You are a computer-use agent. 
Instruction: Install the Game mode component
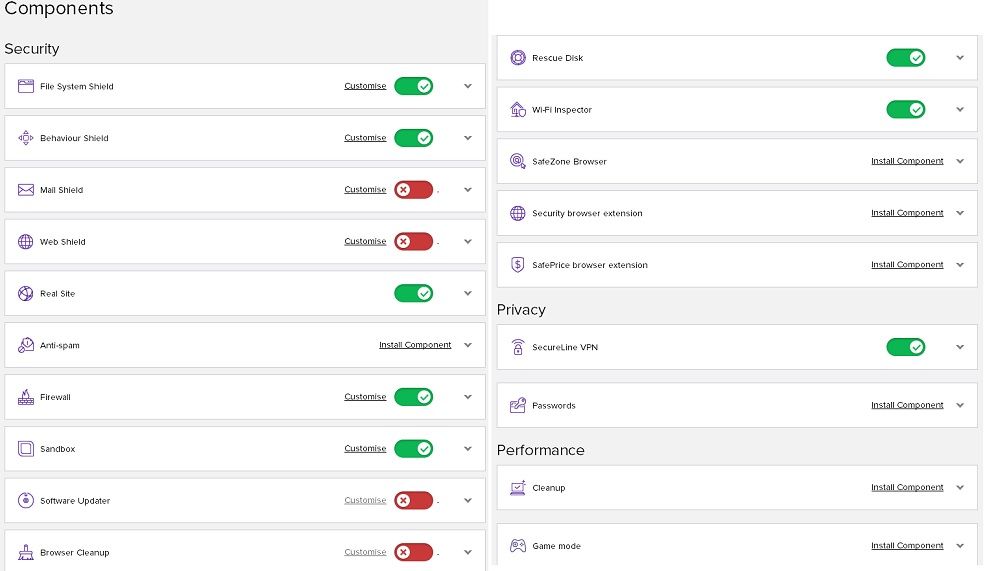907,545
